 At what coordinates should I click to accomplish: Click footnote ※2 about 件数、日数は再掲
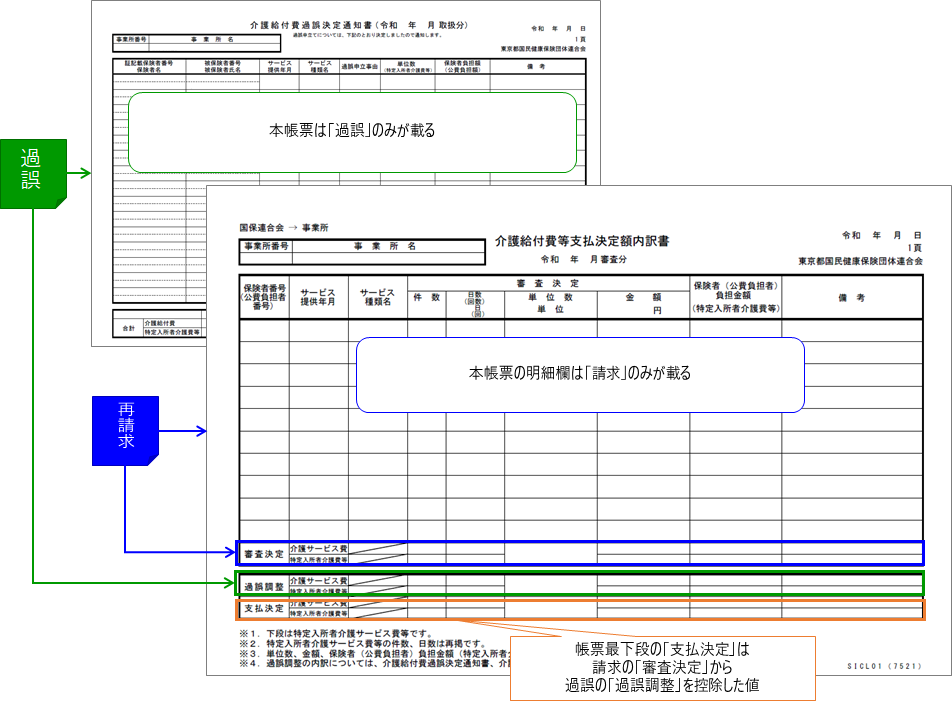click(363, 644)
